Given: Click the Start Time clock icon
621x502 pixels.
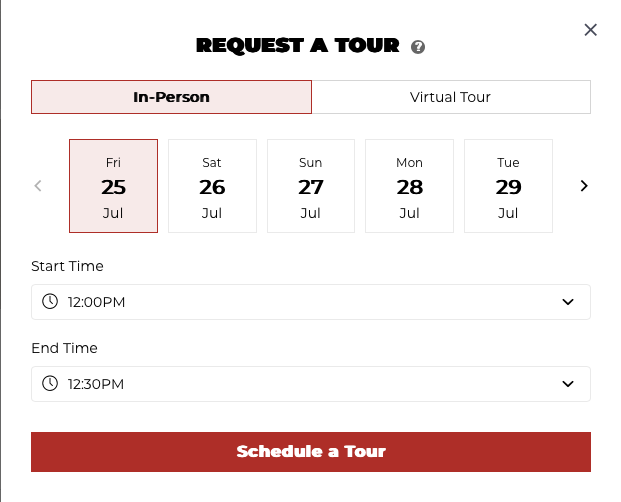Looking at the screenshot, I should point(50,302).
